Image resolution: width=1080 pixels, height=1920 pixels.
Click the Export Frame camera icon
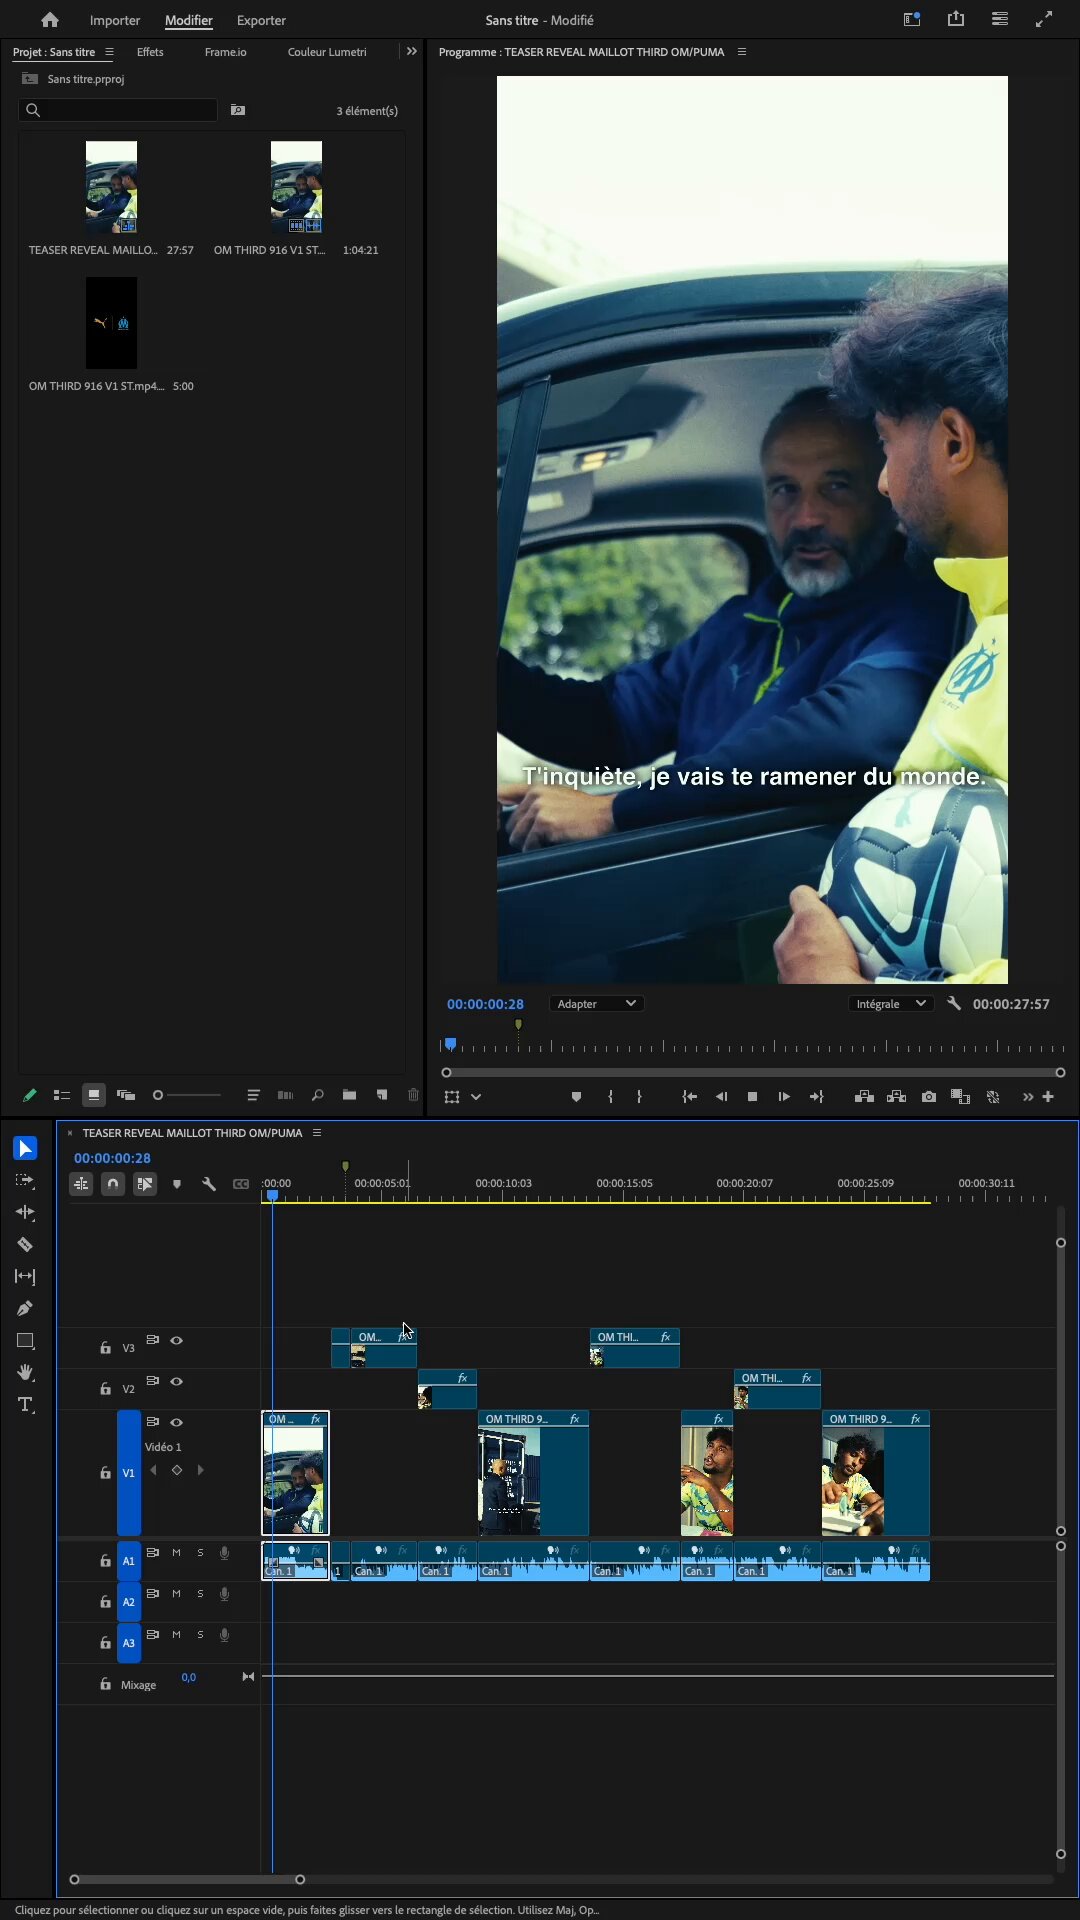point(929,1097)
